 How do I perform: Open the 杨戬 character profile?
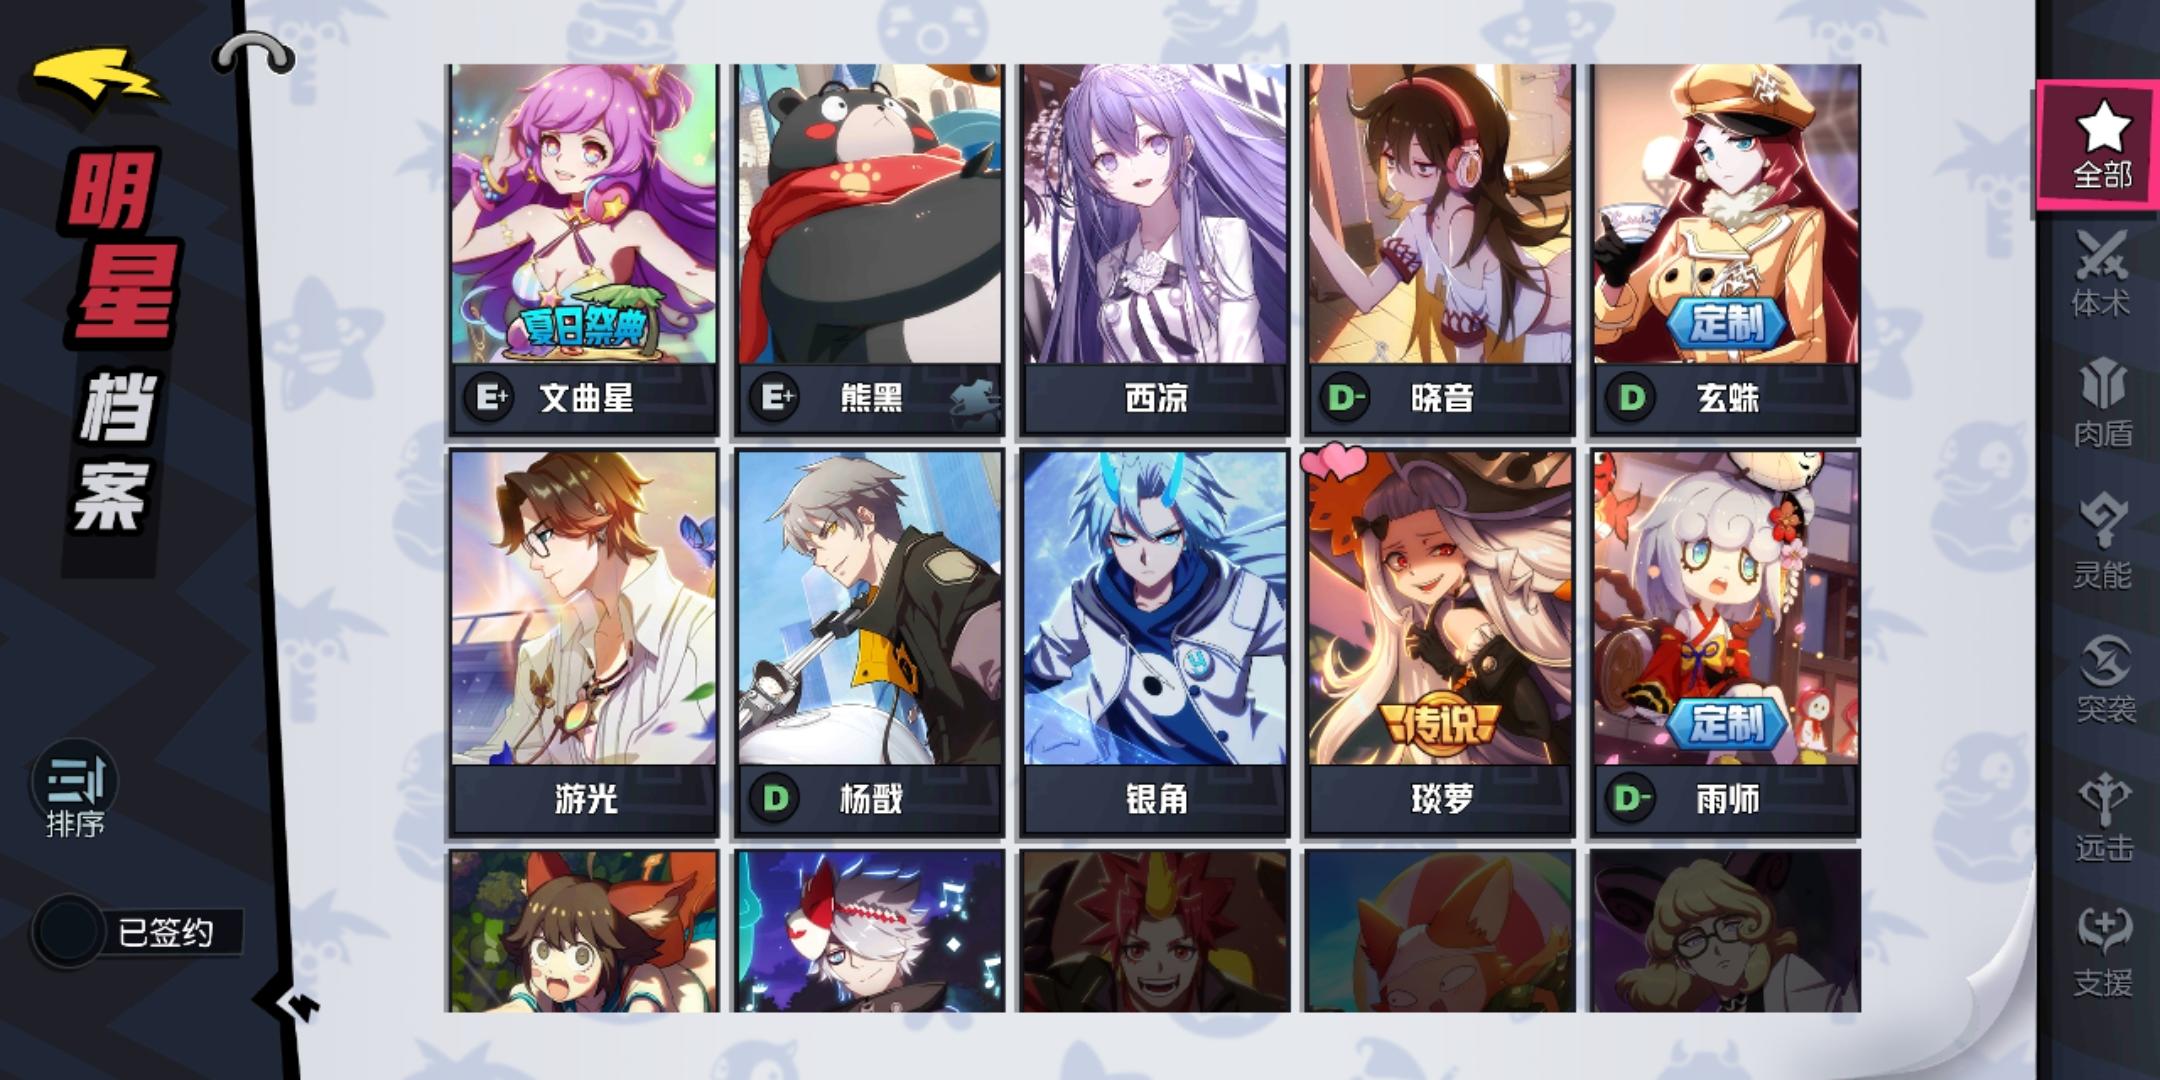point(869,643)
